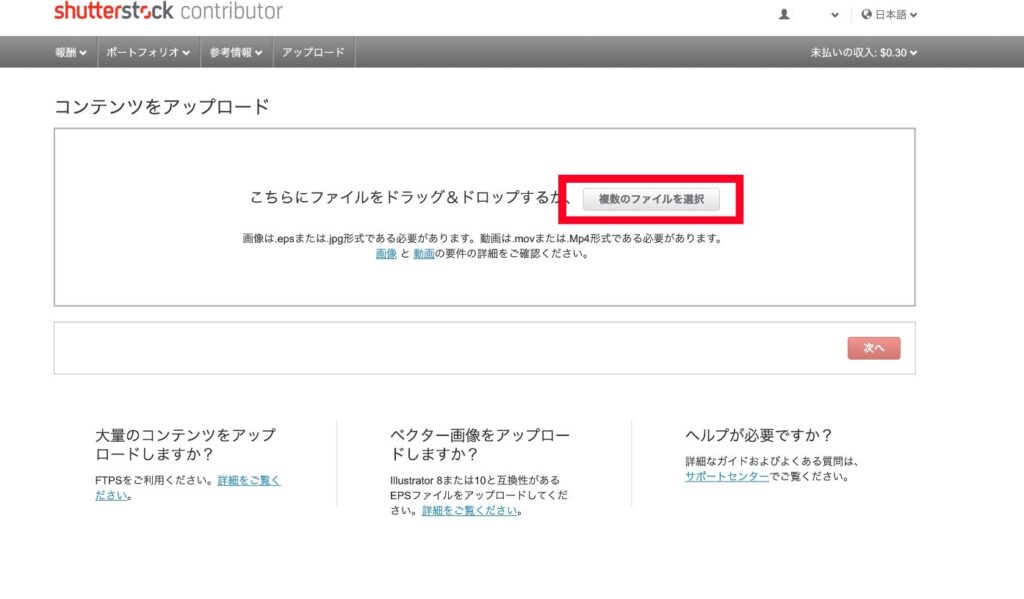The image size is (1024, 599).
Task: Click the file format requirement text (.eps/.jpg)
Action: pos(483,238)
